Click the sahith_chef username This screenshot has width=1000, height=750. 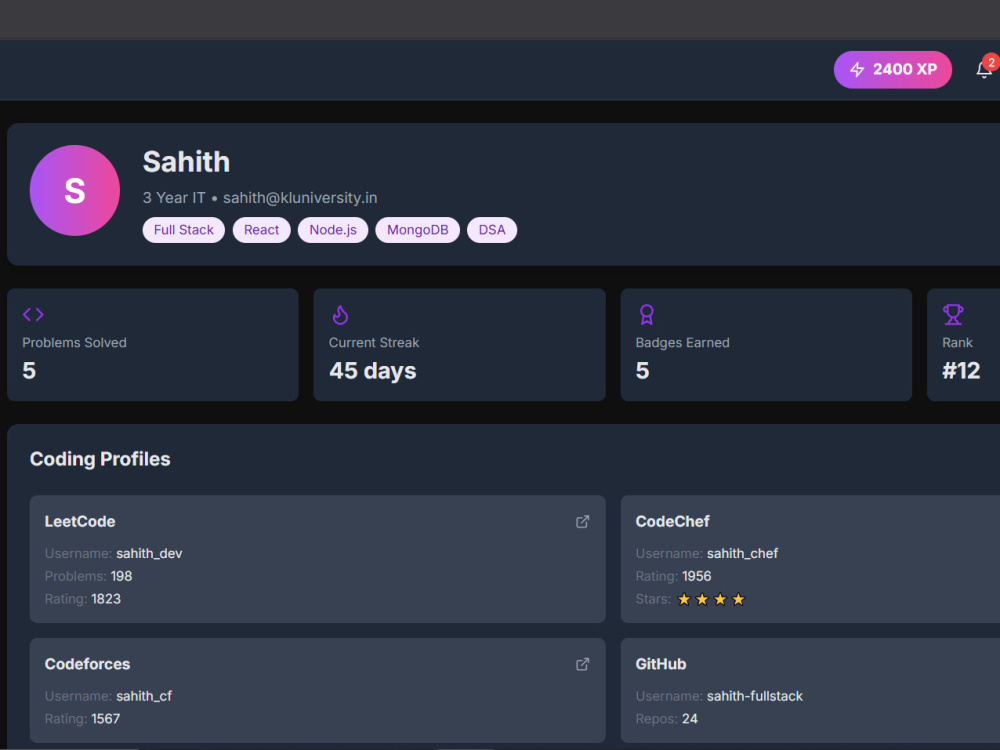[x=742, y=554]
